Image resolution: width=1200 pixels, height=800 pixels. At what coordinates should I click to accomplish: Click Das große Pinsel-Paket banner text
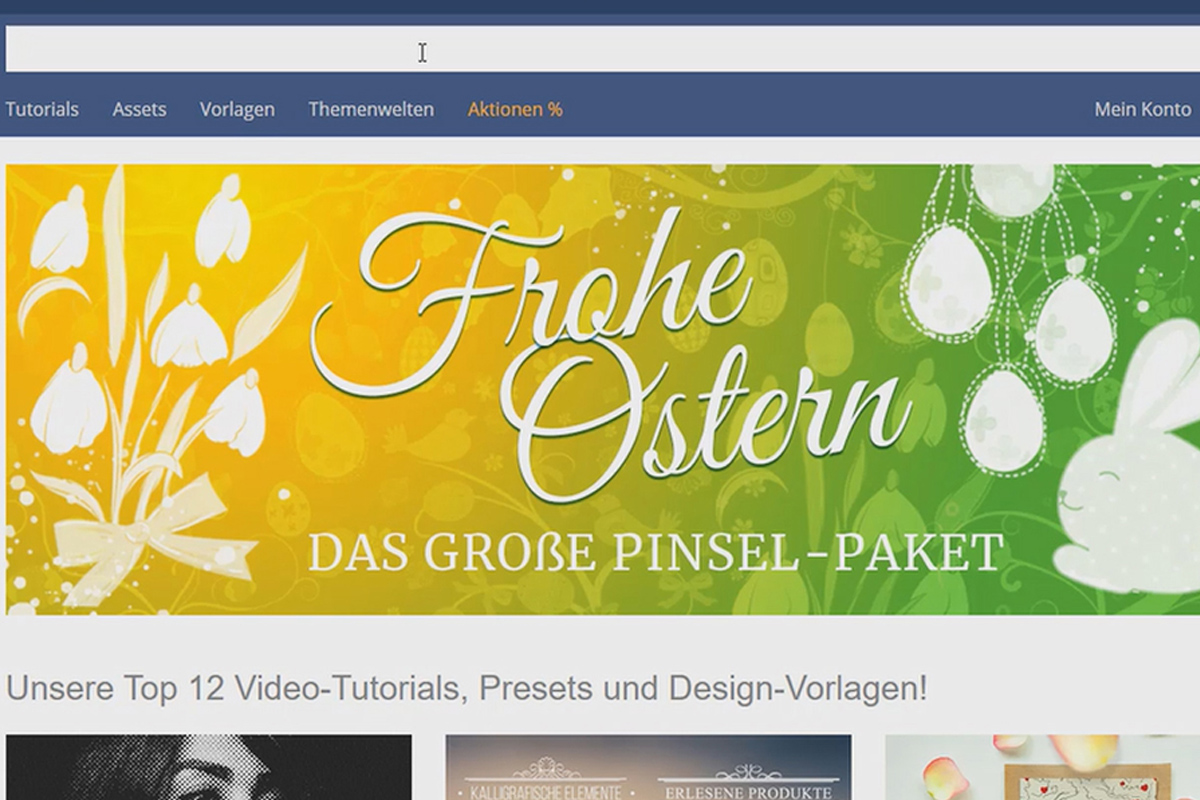[x=655, y=552]
